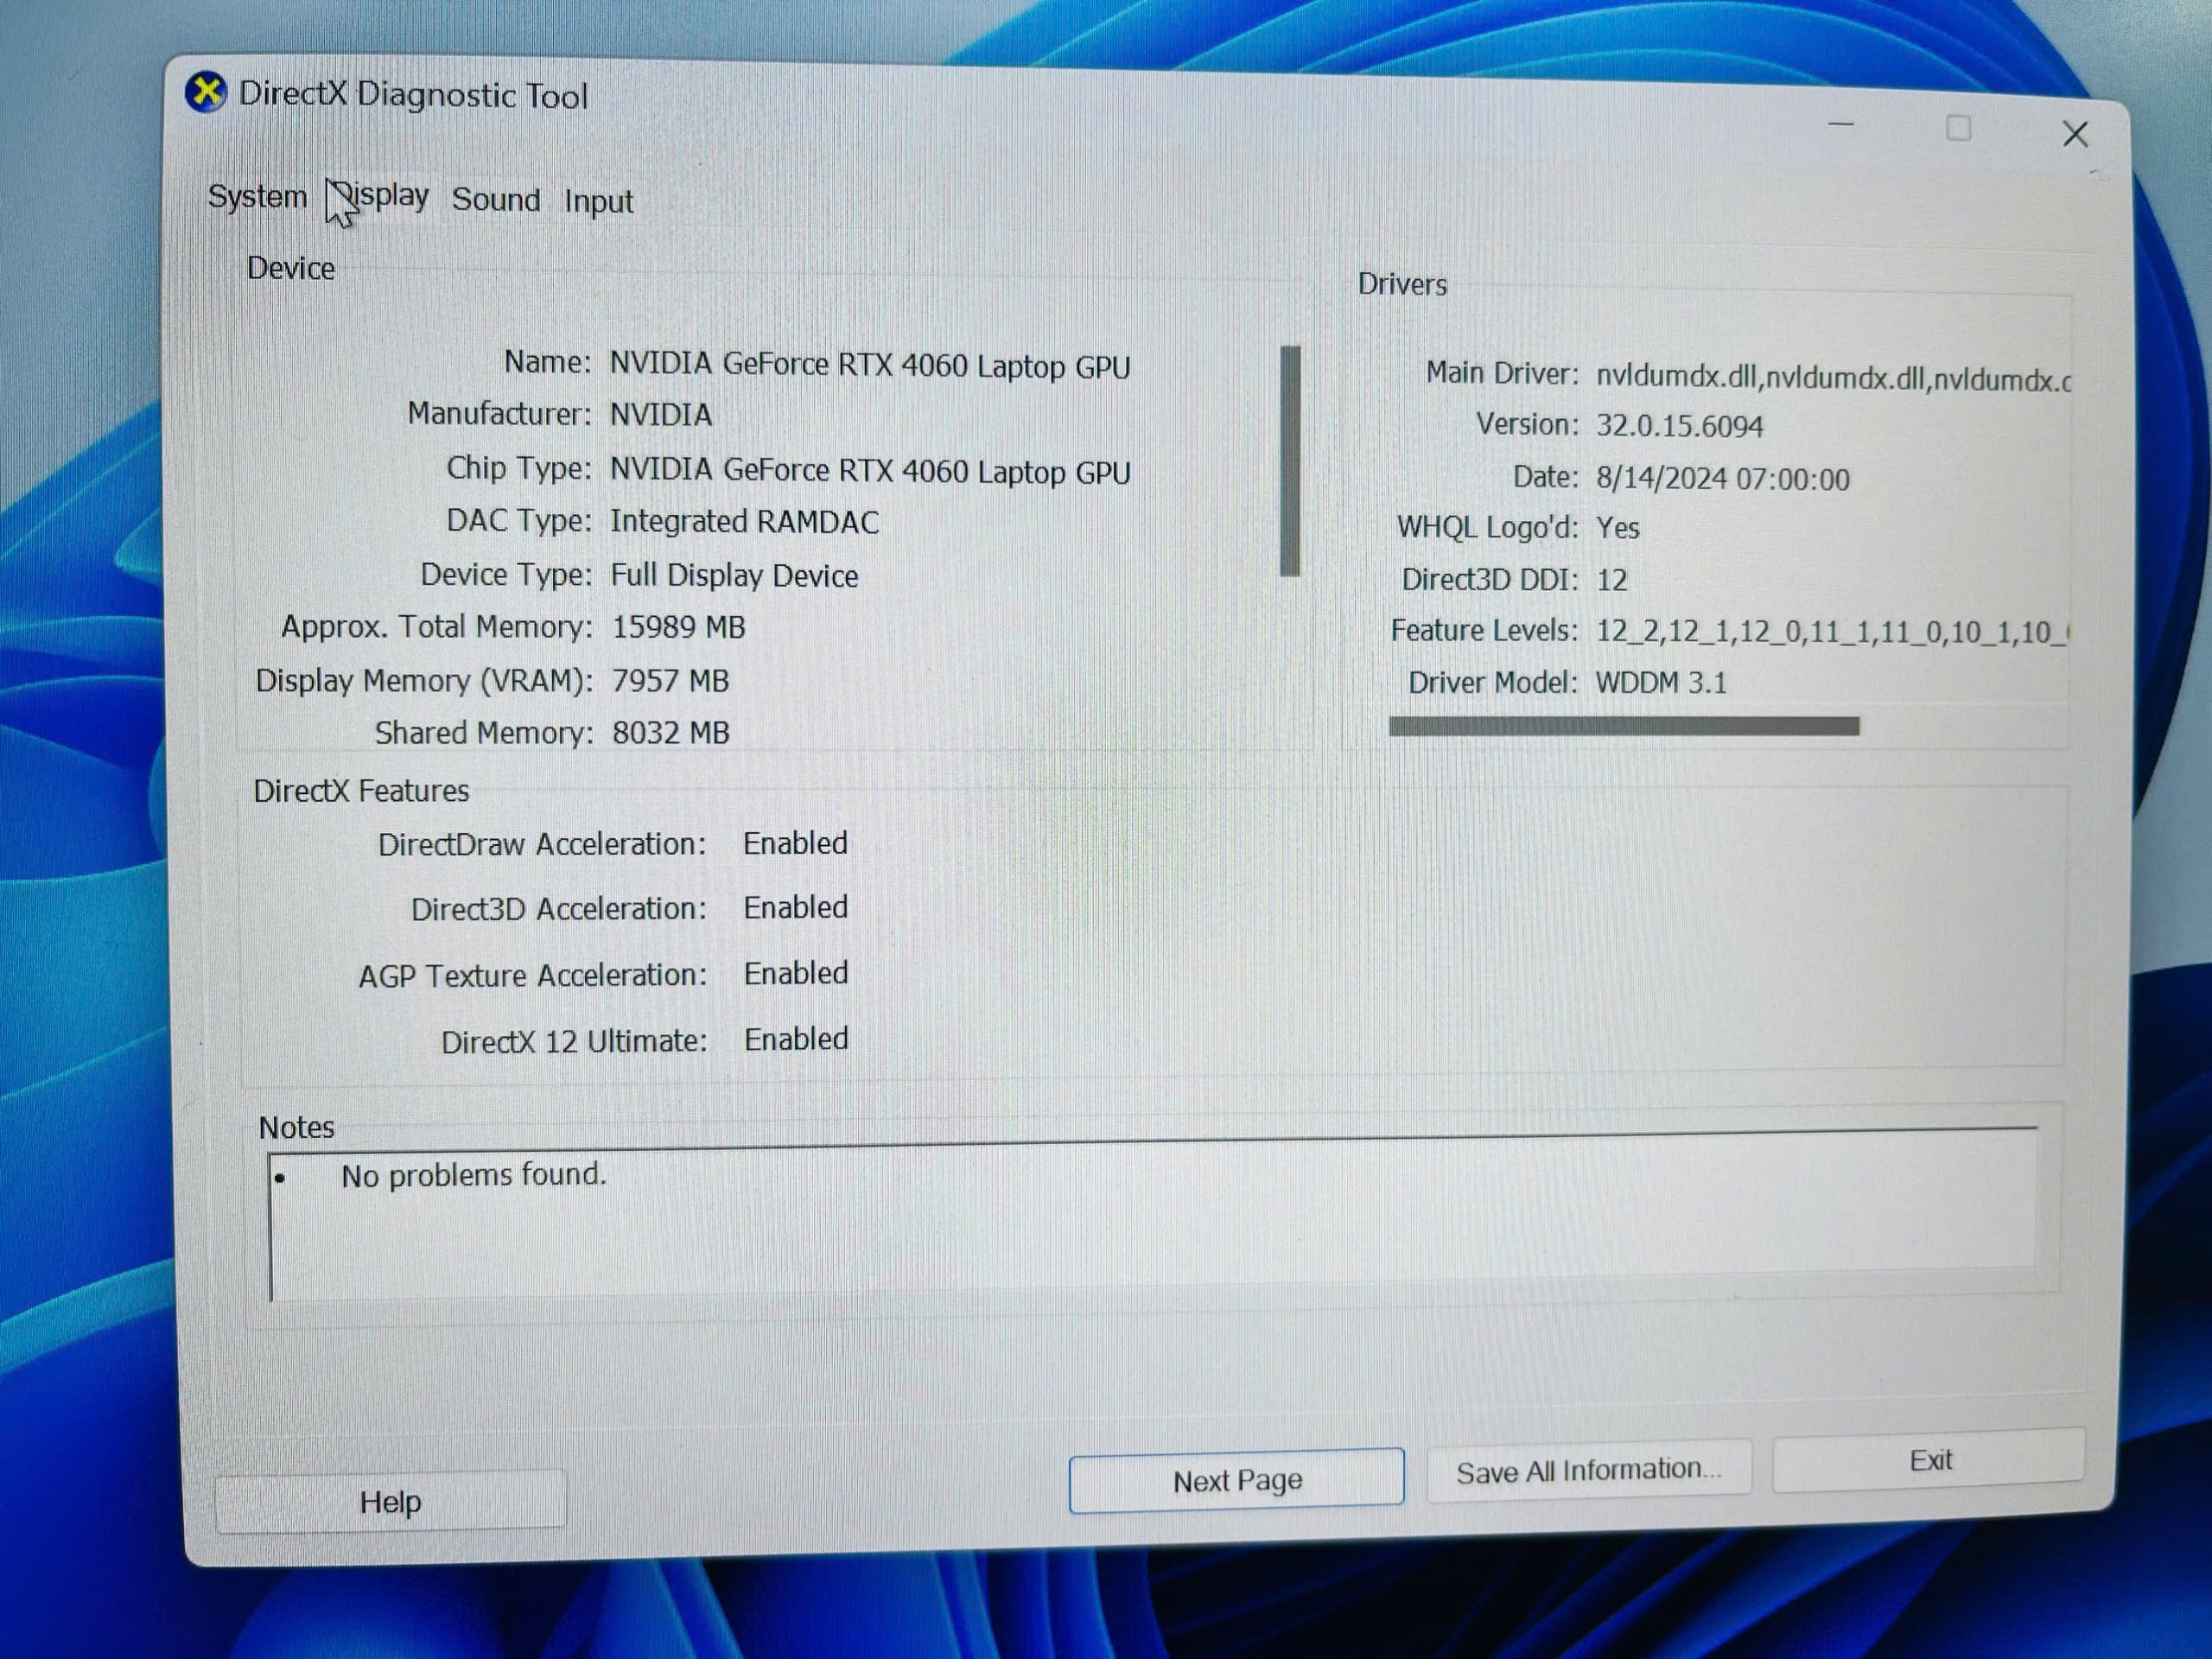Click the 'Drivers' group heading
2212x1659 pixels.
click(1401, 284)
